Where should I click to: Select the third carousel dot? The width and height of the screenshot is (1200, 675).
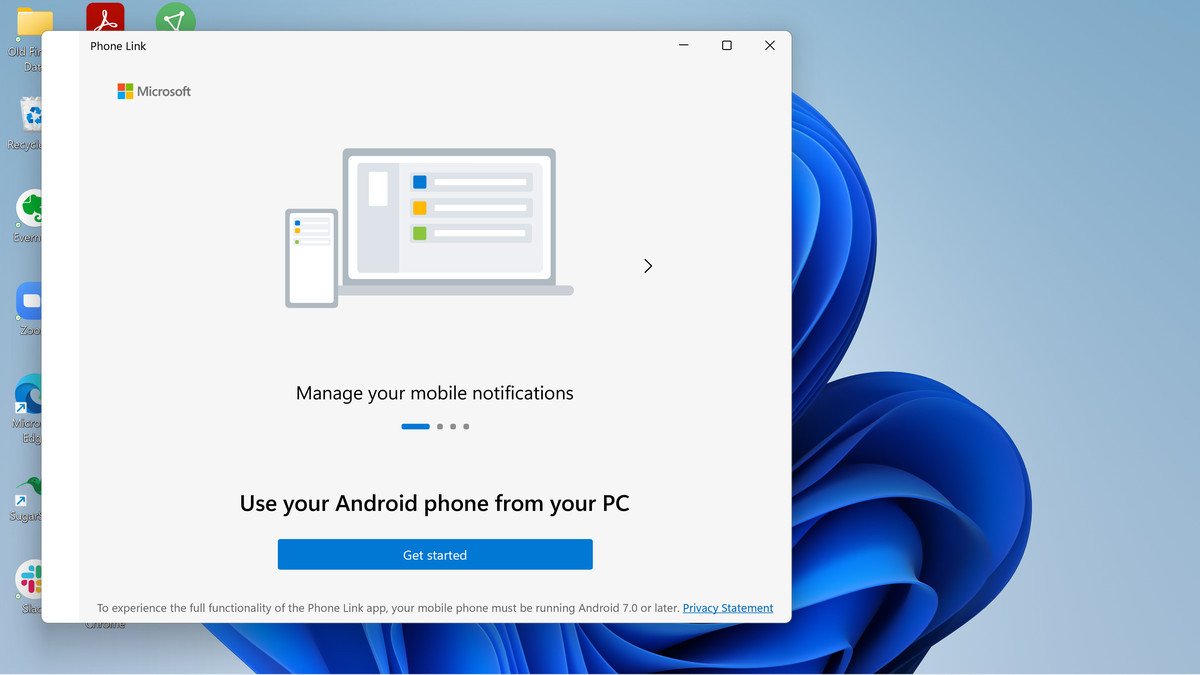pyautogui.click(x=452, y=426)
